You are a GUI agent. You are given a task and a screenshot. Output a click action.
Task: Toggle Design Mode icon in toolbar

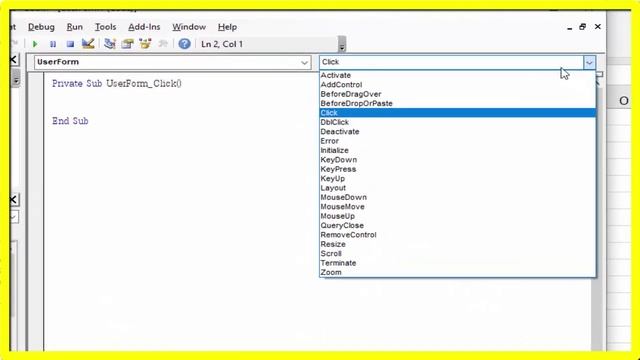pos(88,43)
